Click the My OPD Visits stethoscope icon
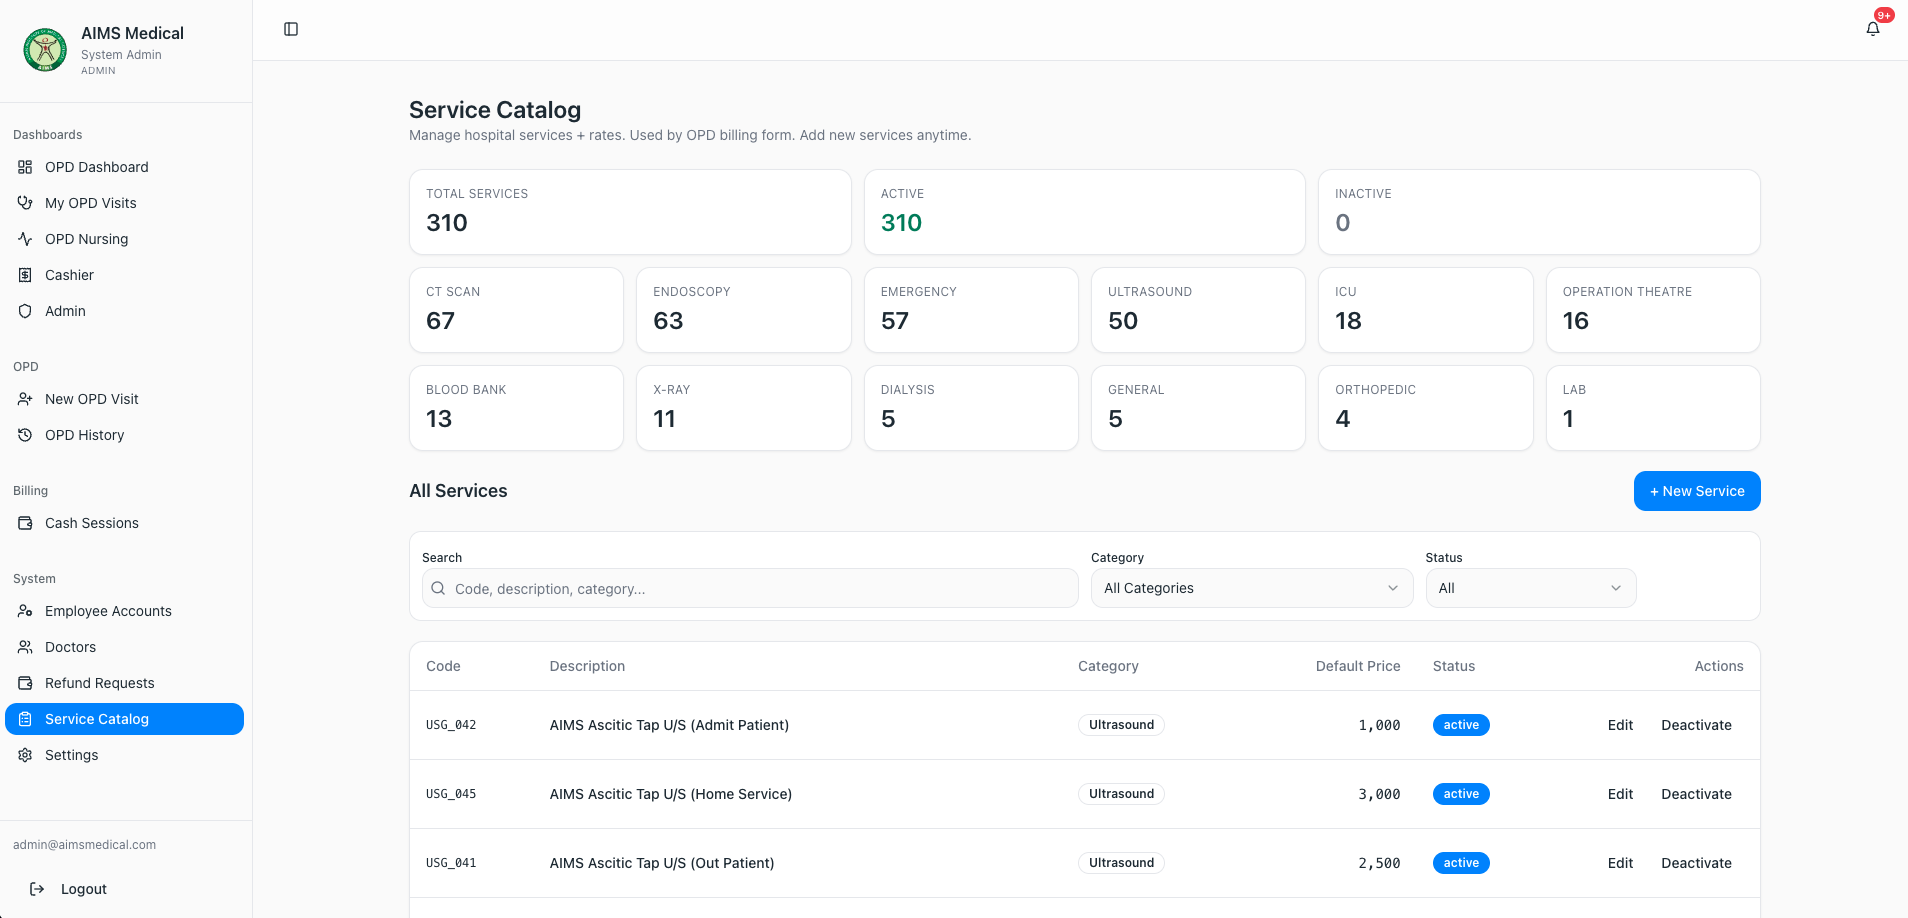The image size is (1908, 918). pos(25,203)
